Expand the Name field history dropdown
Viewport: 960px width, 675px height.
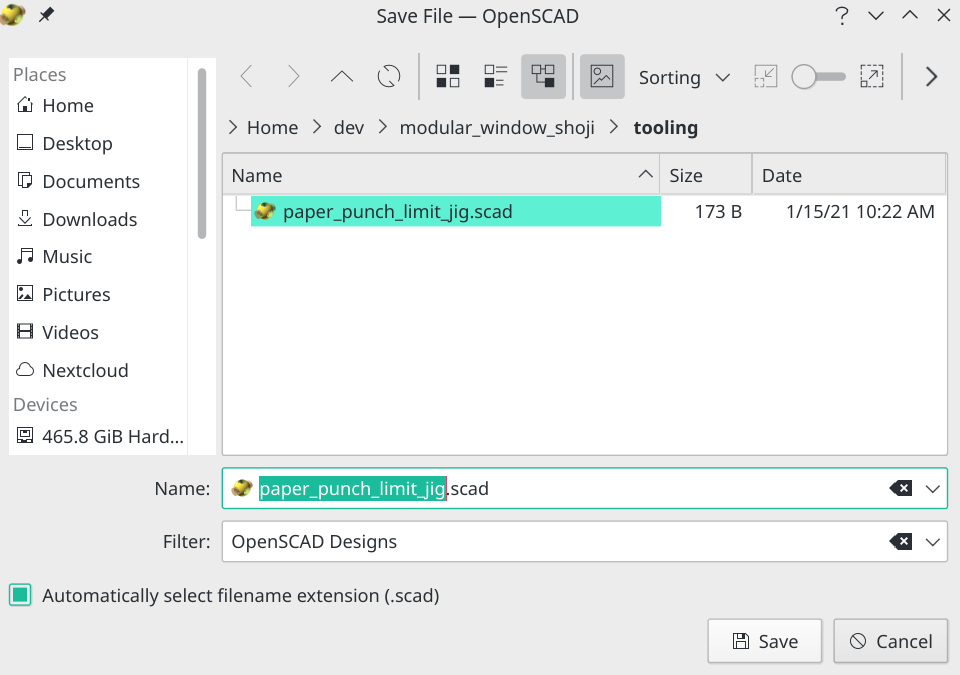[932, 488]
